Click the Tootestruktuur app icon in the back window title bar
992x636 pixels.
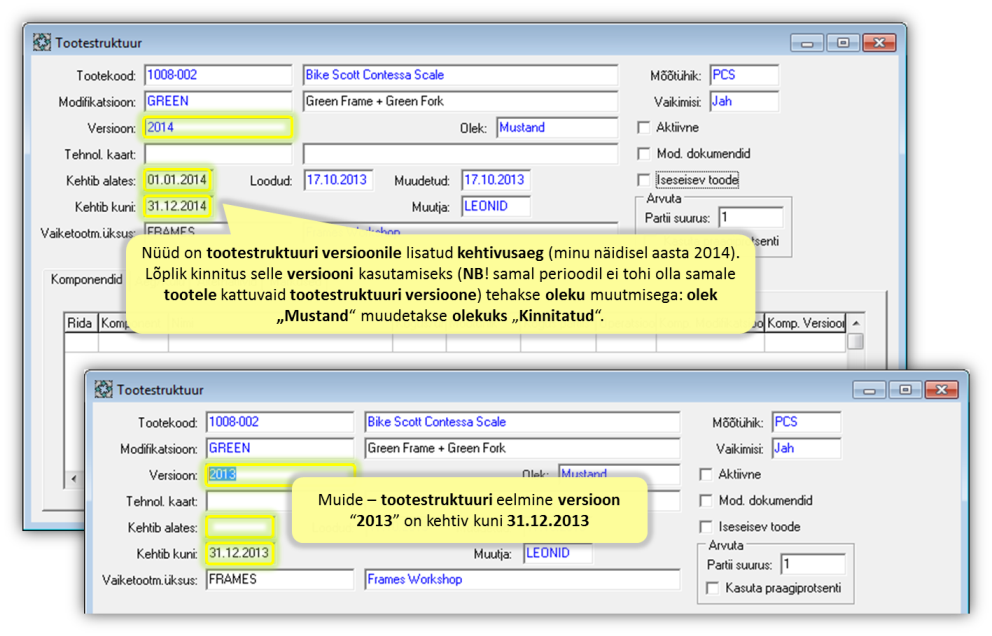(42, 42)
